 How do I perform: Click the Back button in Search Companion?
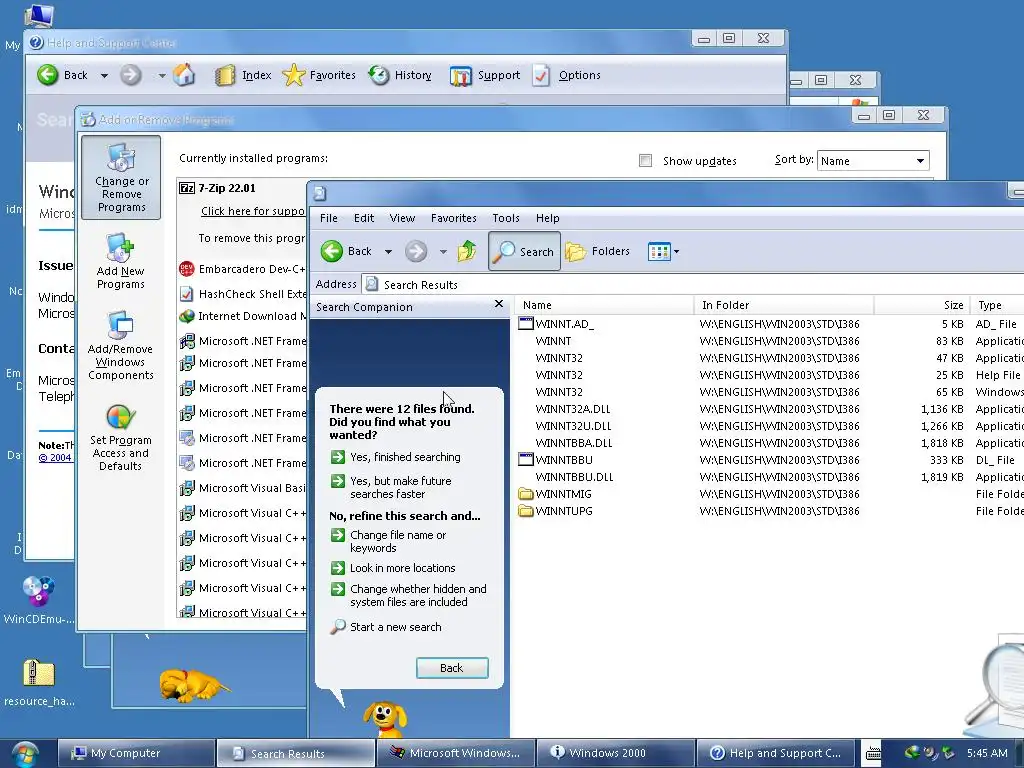pos(452,668)
